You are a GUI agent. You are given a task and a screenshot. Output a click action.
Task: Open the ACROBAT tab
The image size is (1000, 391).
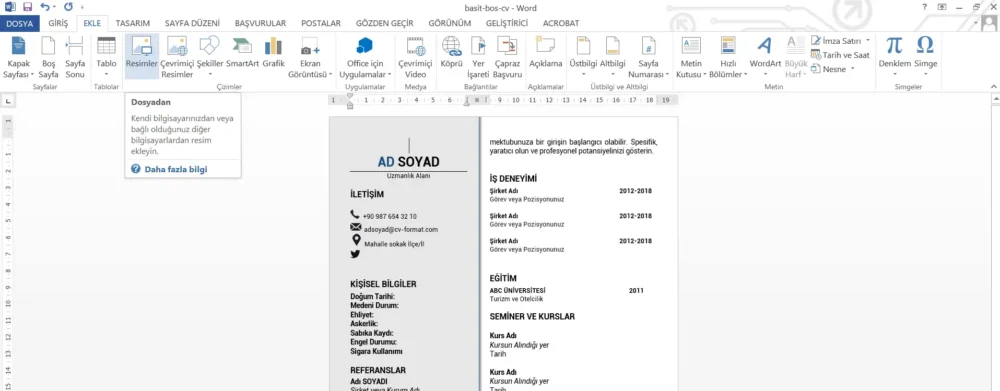point(561,23)
